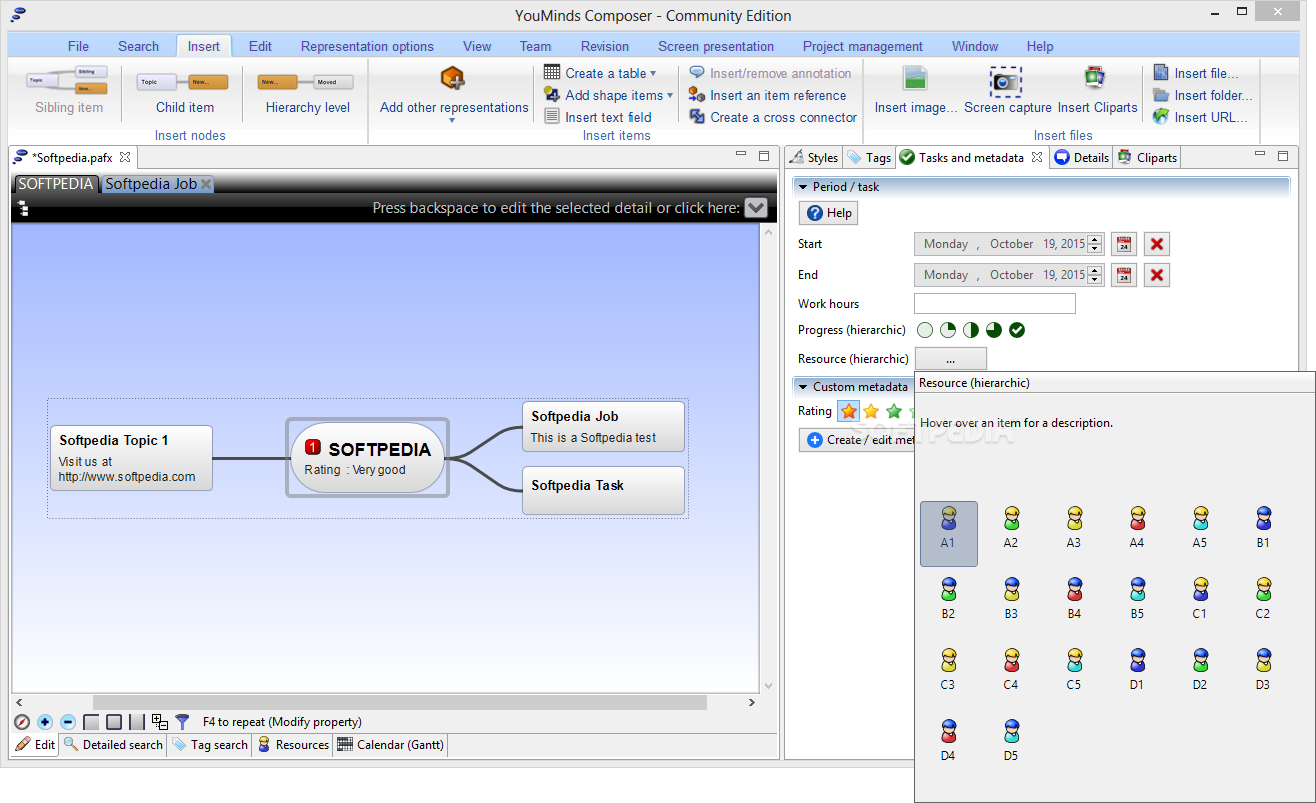Click Create / edit metadata button
The height and width of the screenshot is (803, 1316).
(858, 440)
